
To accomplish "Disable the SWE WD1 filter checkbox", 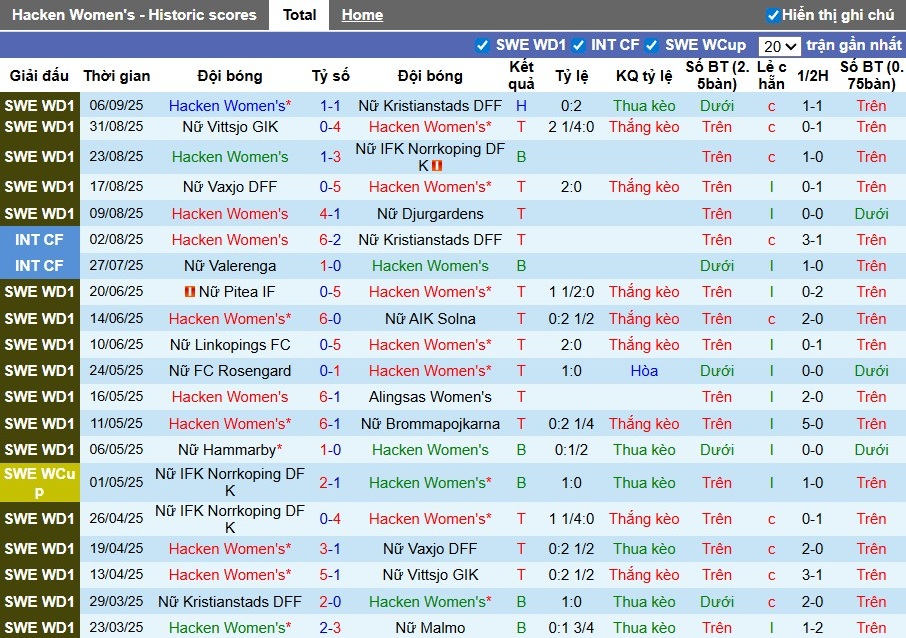I will tap(484, 45).
